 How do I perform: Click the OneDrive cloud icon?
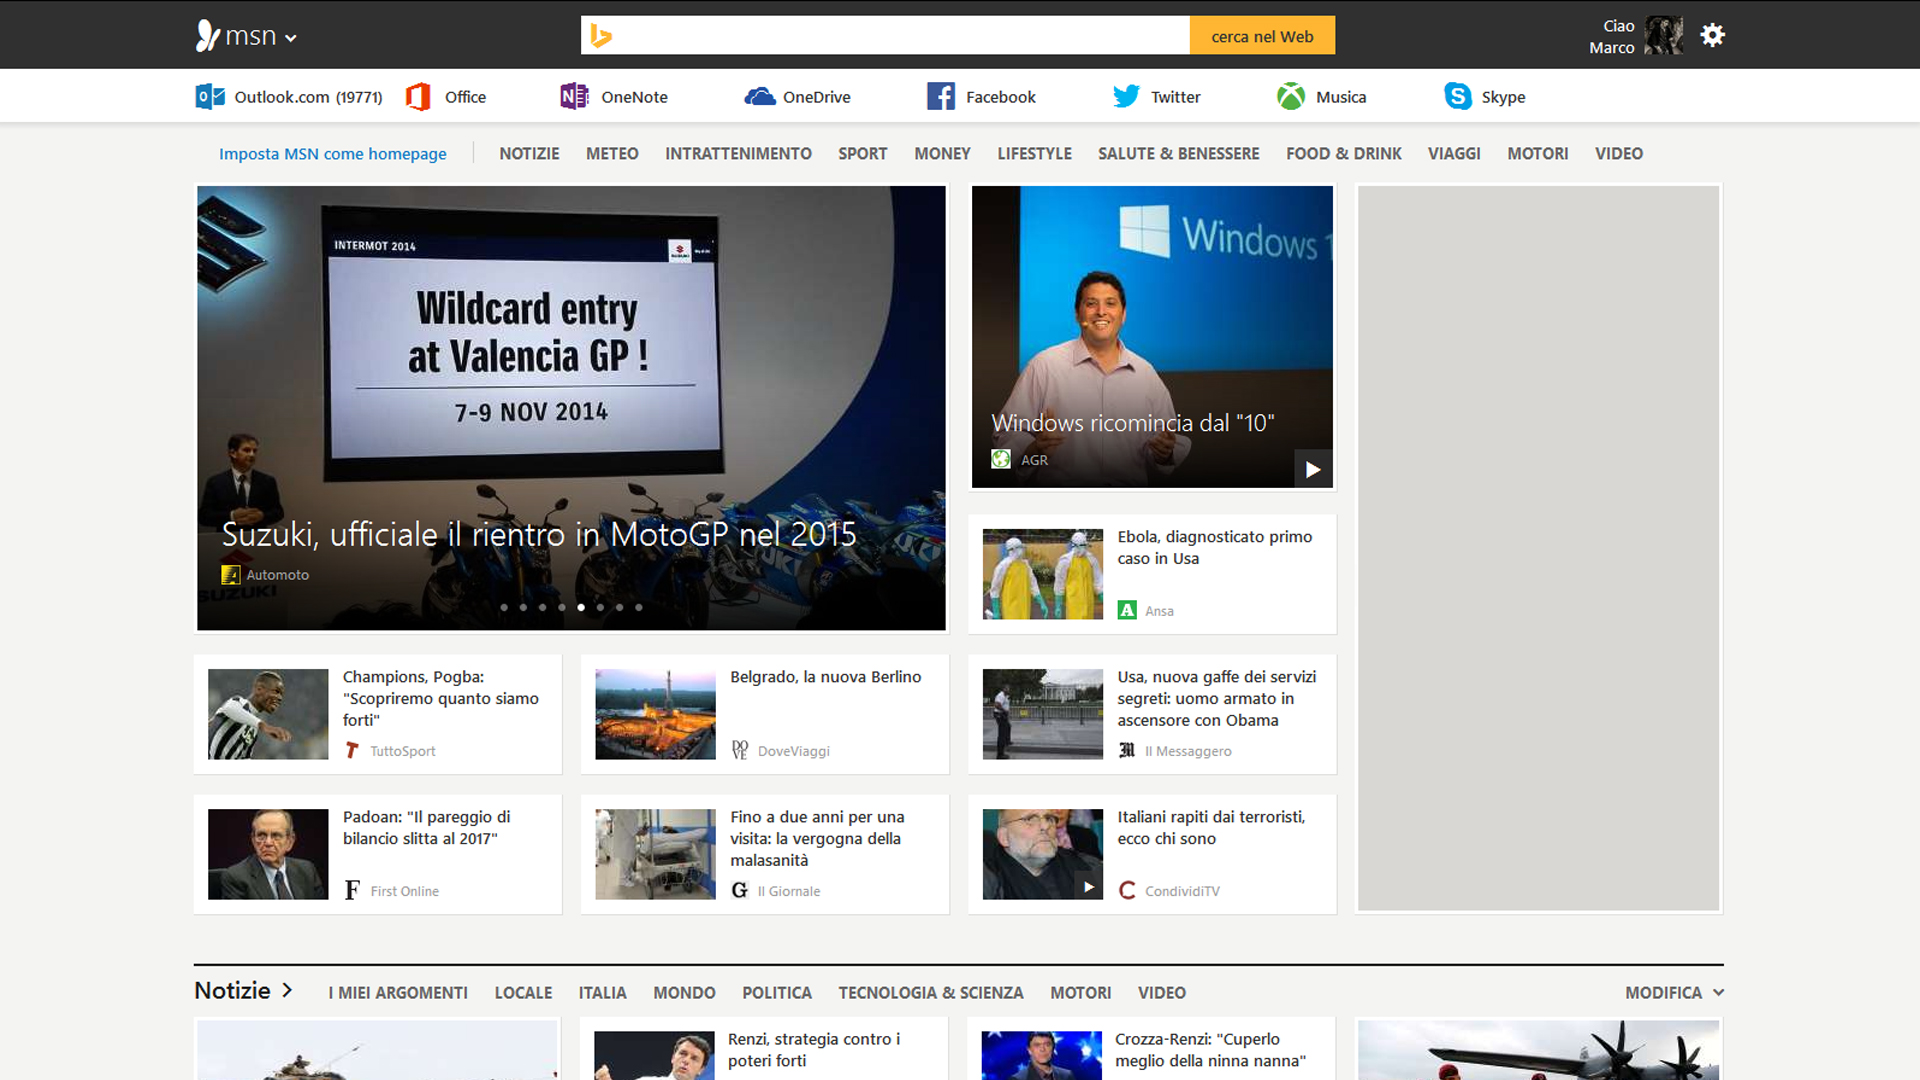click(760, 97)
